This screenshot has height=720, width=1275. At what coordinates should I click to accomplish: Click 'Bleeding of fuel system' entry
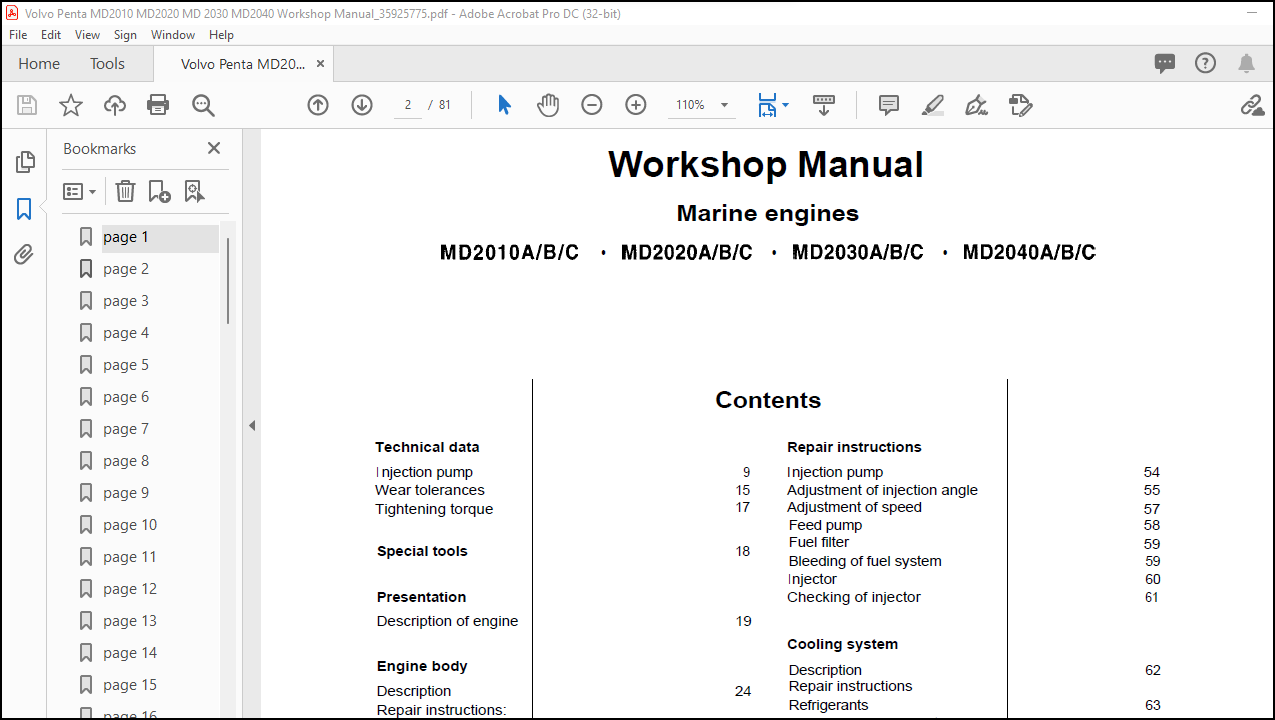[x=865, y=561]
